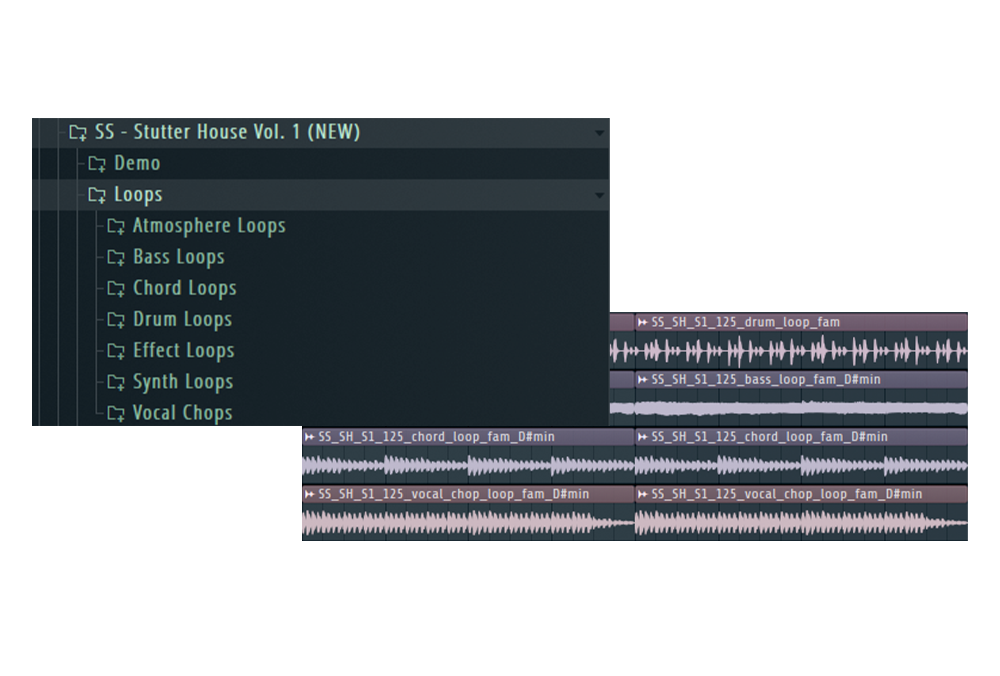Collapse the SS - Stutter House Vol. 1 folder arrow
The width and height of the screenshot is (1000, 676).
[599, 133]
